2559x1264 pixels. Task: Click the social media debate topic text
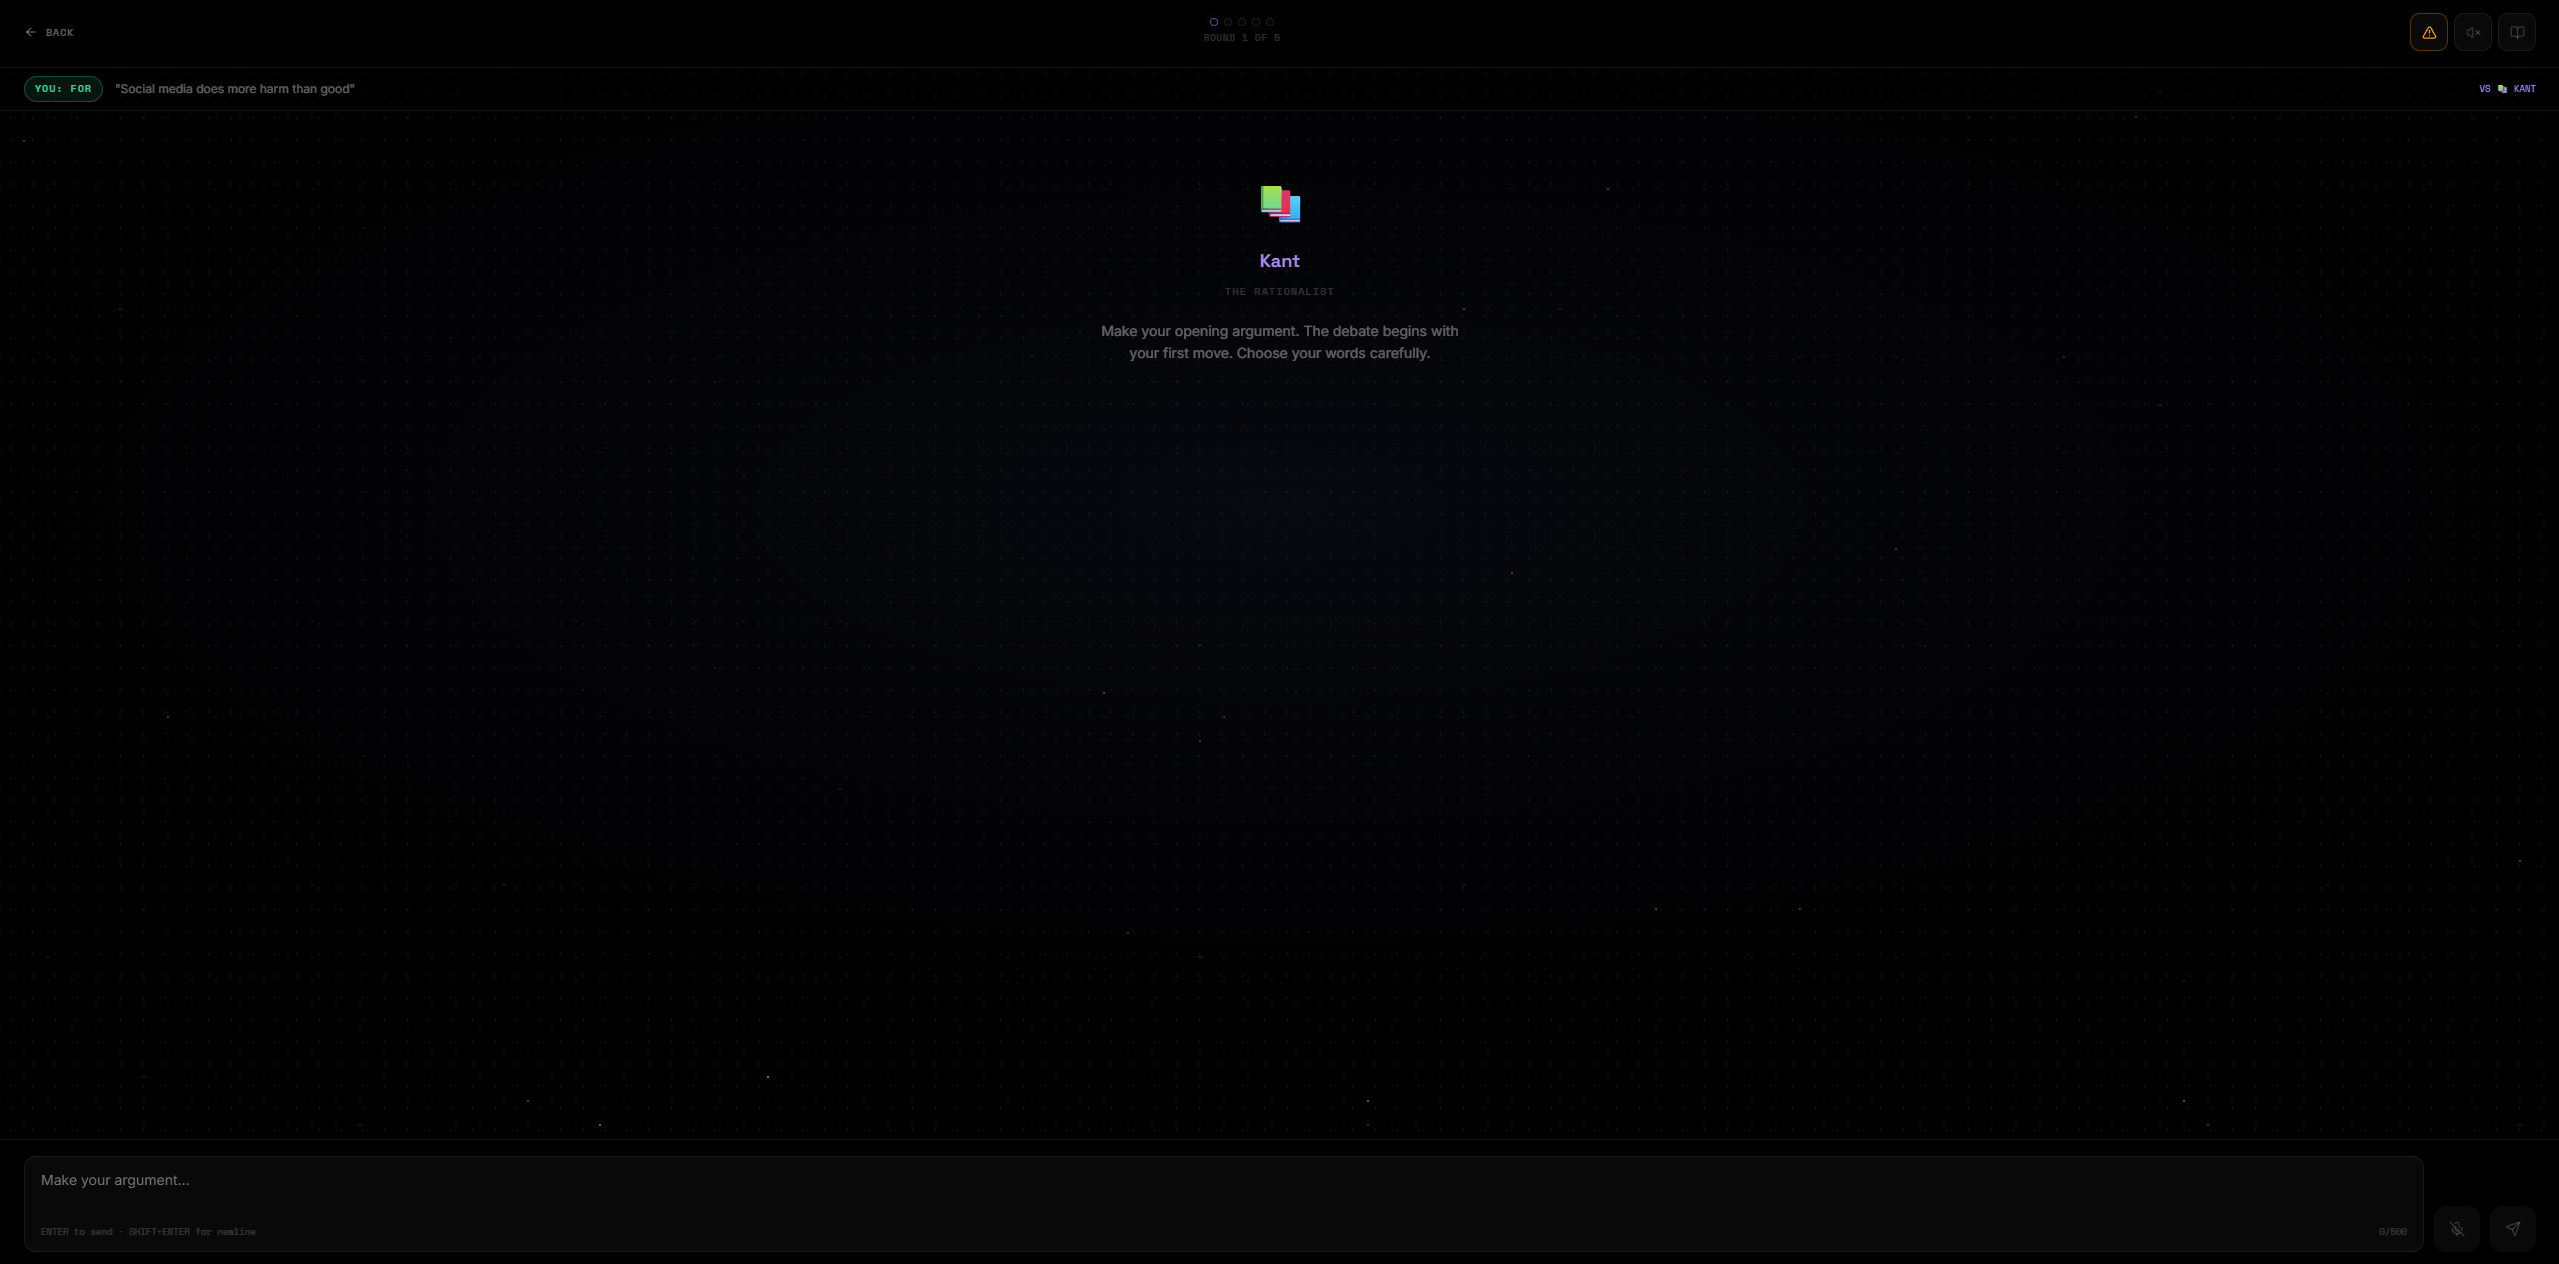pos(234,89)
